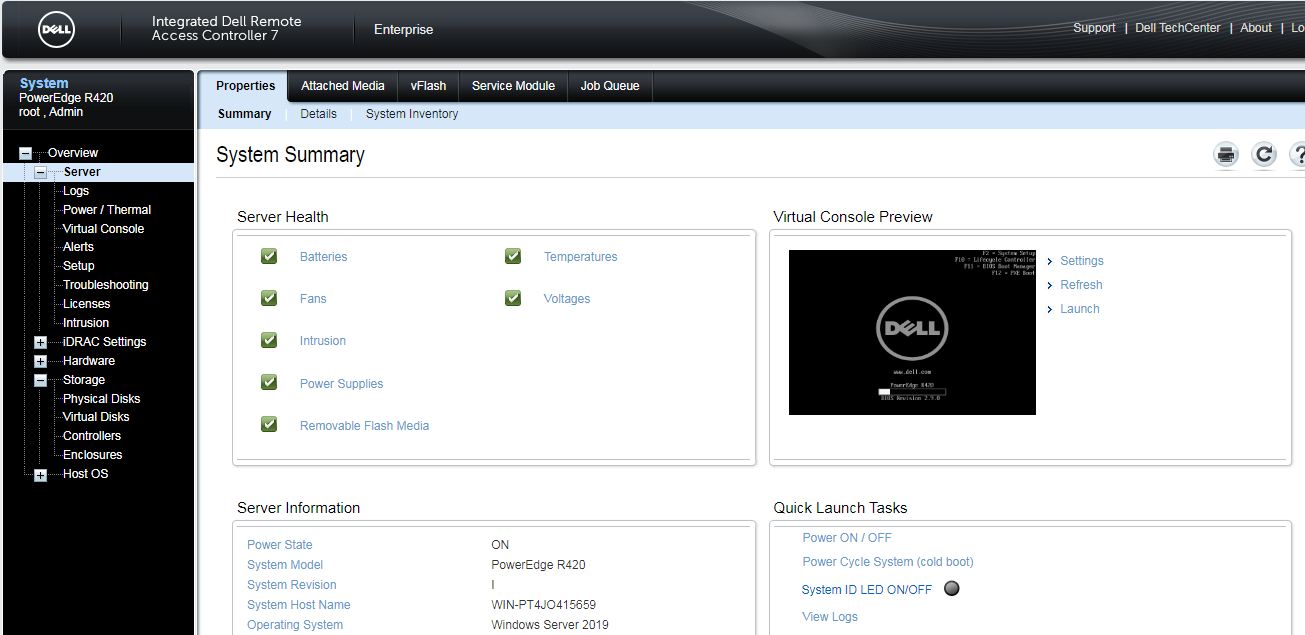Click the Dell logo in the header
Viewport: 1305px width, 635px height.
[55, 29]
